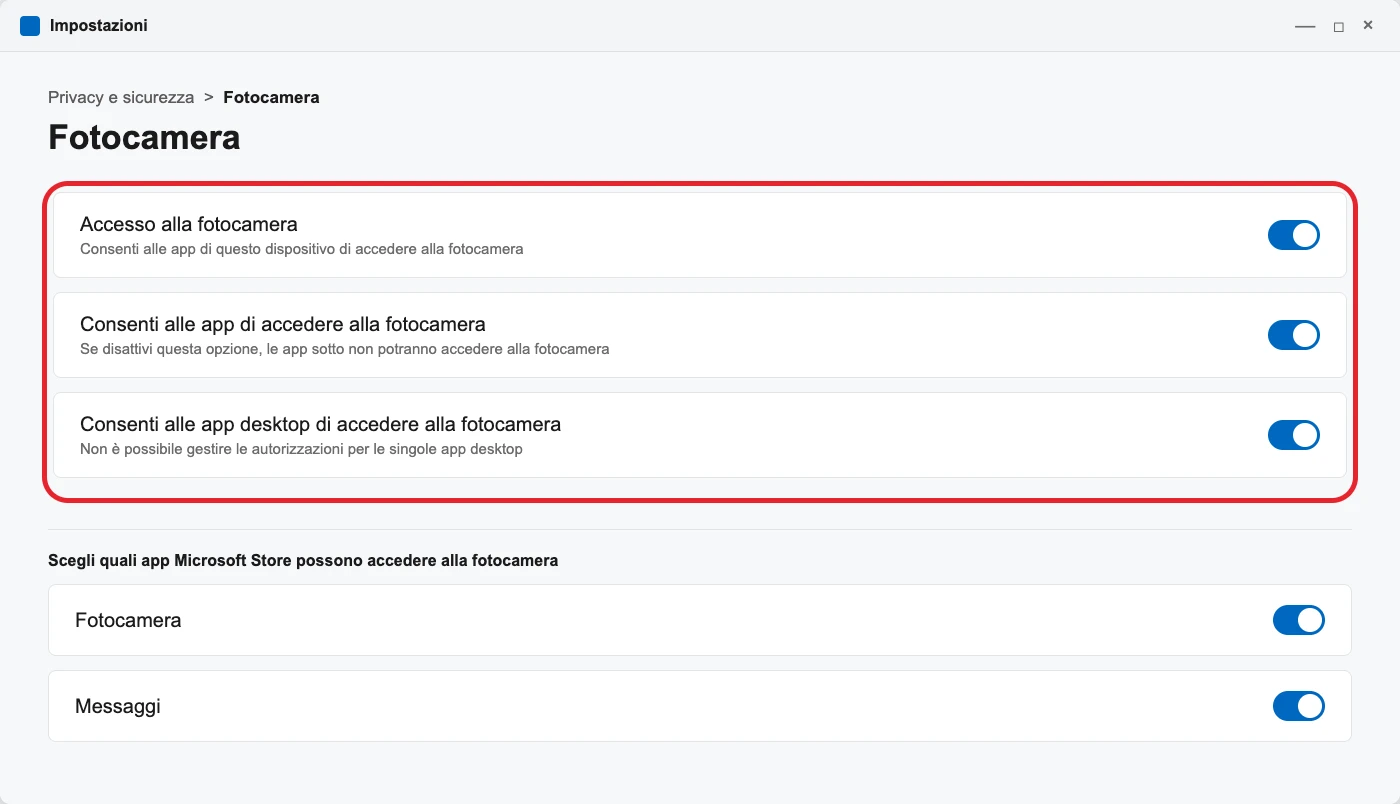Click the bold 'Fotocamera' breadcrumb item

pyautogui.click(x=271, y=97)
